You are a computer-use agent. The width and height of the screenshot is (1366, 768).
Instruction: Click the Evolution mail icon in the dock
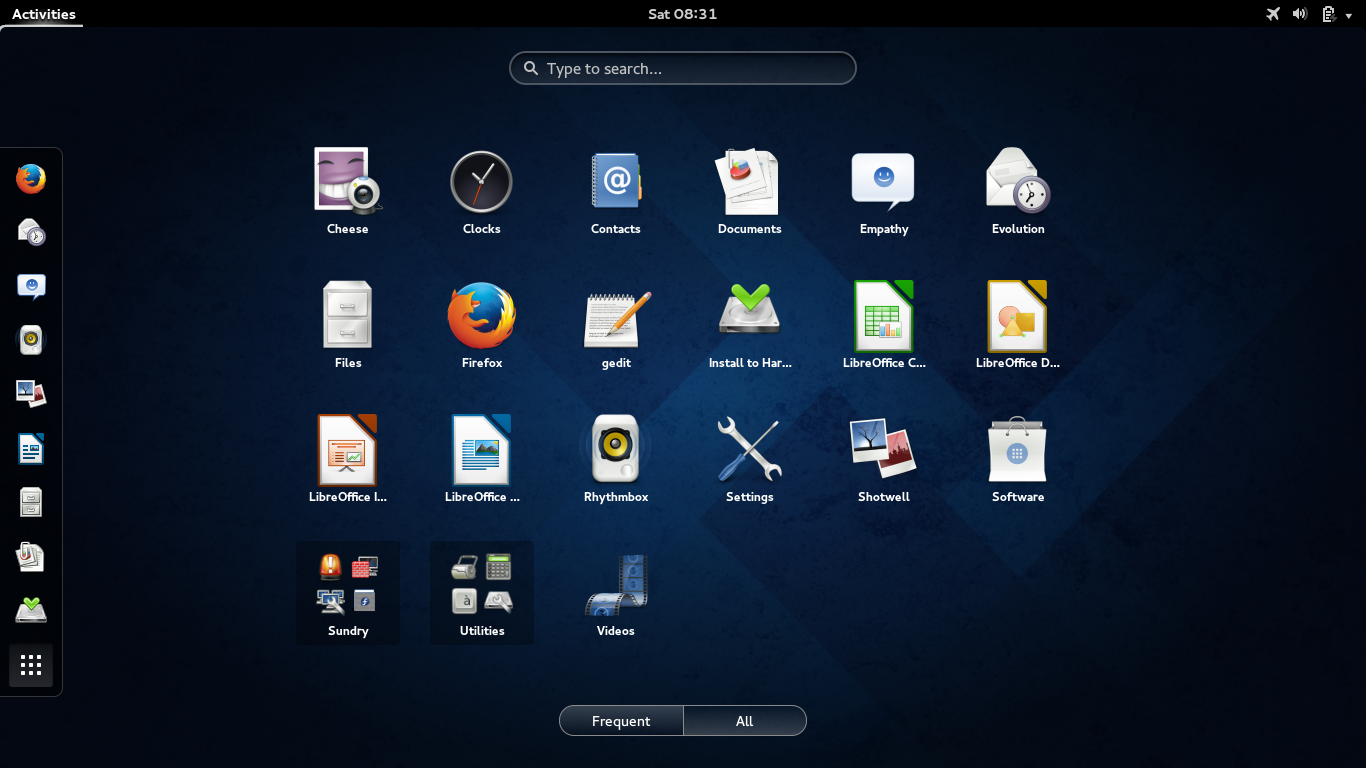31,233
